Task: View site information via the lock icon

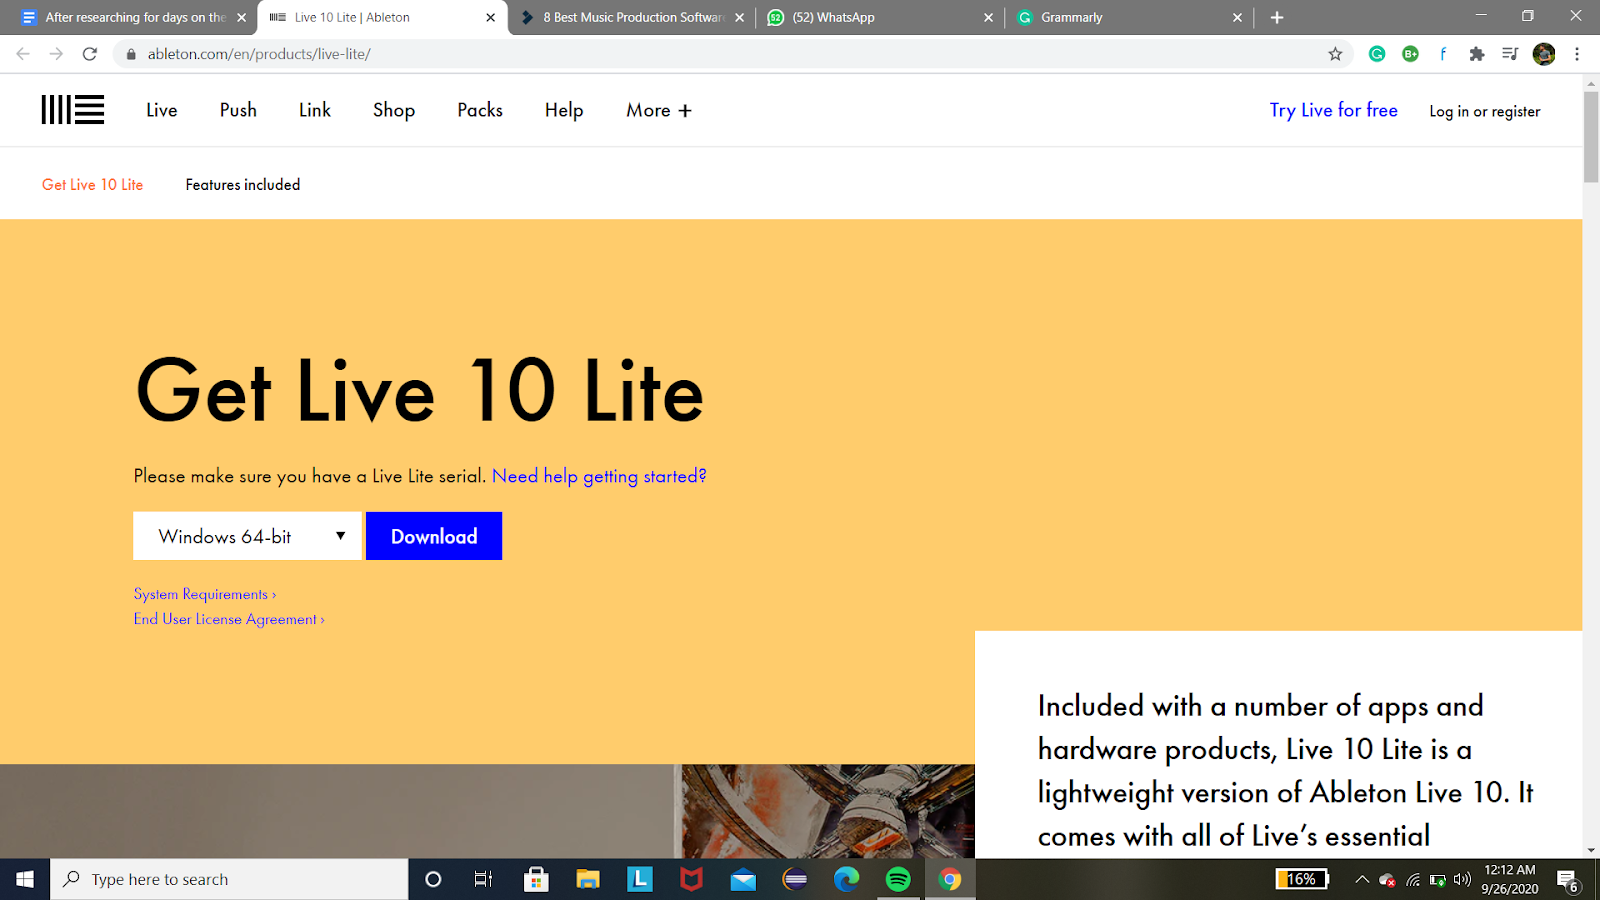Action: (130, 54)
